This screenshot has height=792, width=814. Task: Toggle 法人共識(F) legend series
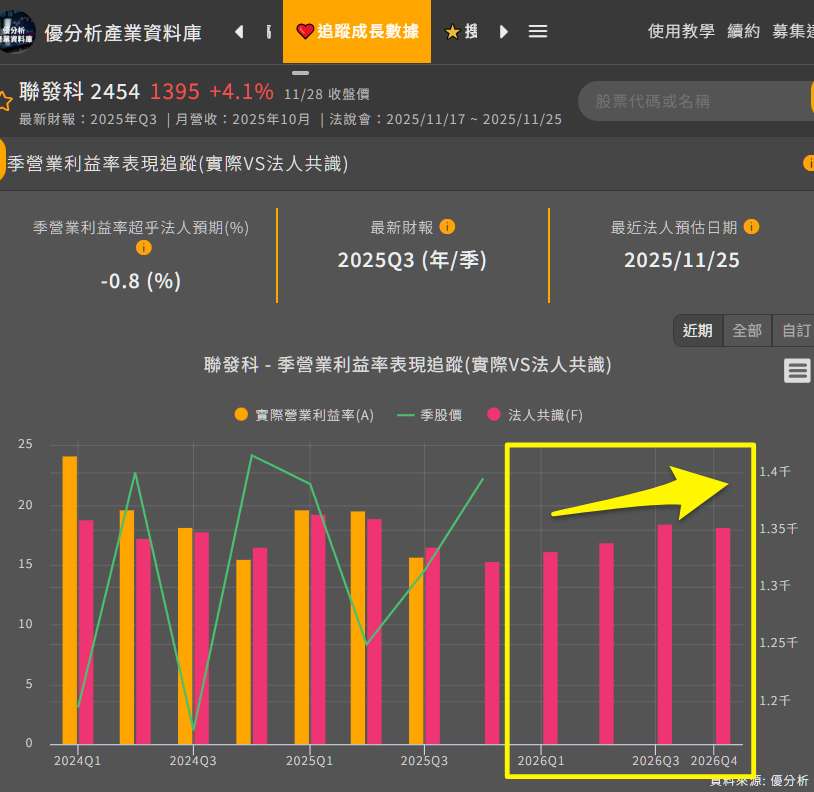(x=534, y=415)
